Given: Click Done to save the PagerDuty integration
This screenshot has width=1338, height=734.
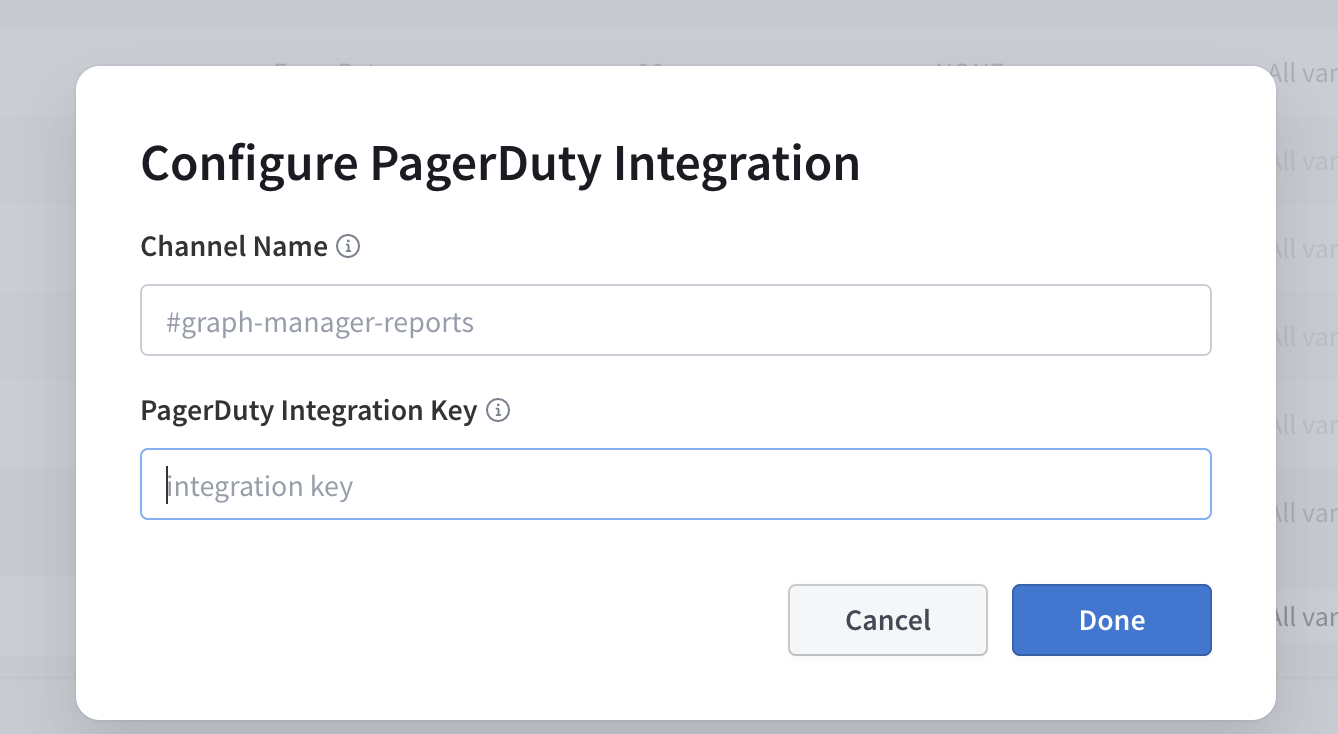Looking at the screenshot, I should point(1111,620).
